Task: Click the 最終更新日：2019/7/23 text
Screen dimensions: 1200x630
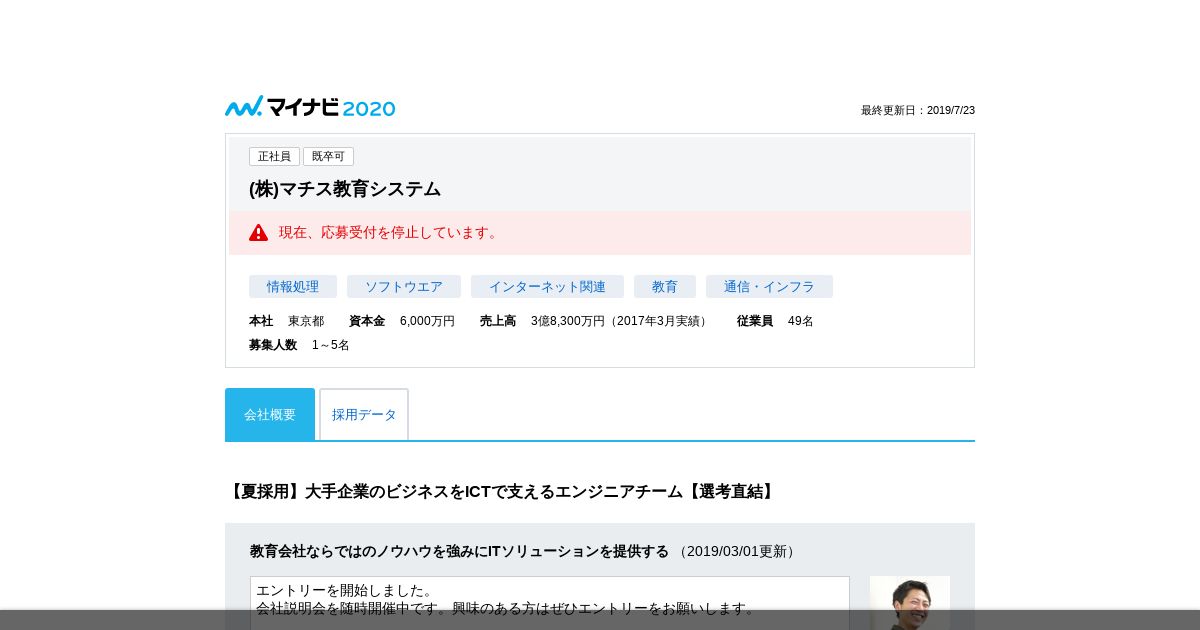Action: click(x=918, y=110)
